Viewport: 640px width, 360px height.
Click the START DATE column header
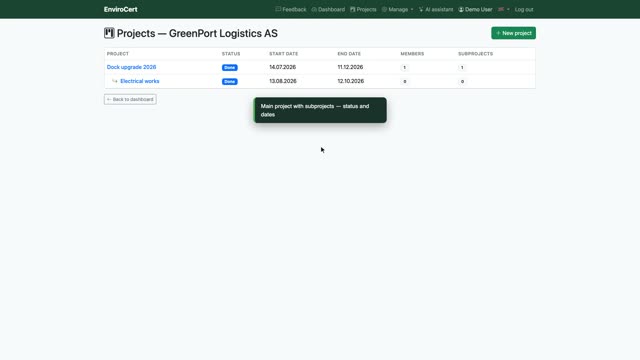pyautogui.click(x=284, y=54)
